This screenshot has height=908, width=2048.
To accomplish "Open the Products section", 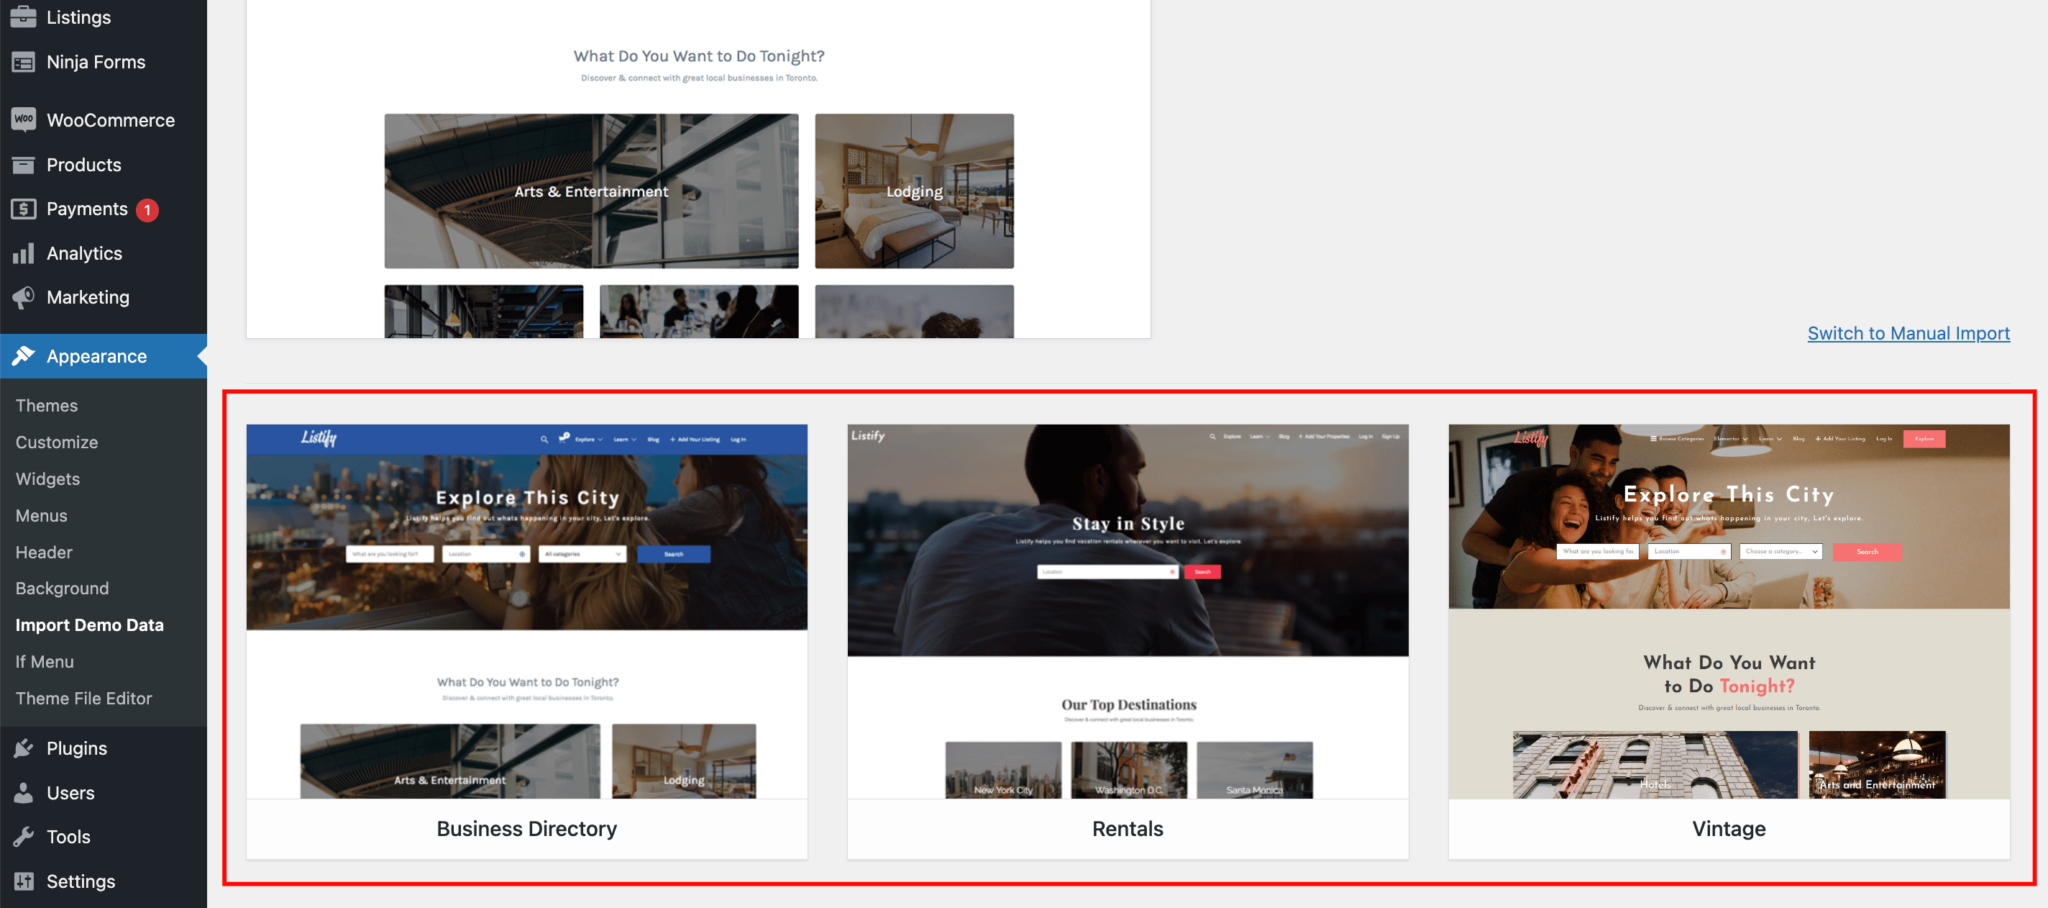I will 24,164.
